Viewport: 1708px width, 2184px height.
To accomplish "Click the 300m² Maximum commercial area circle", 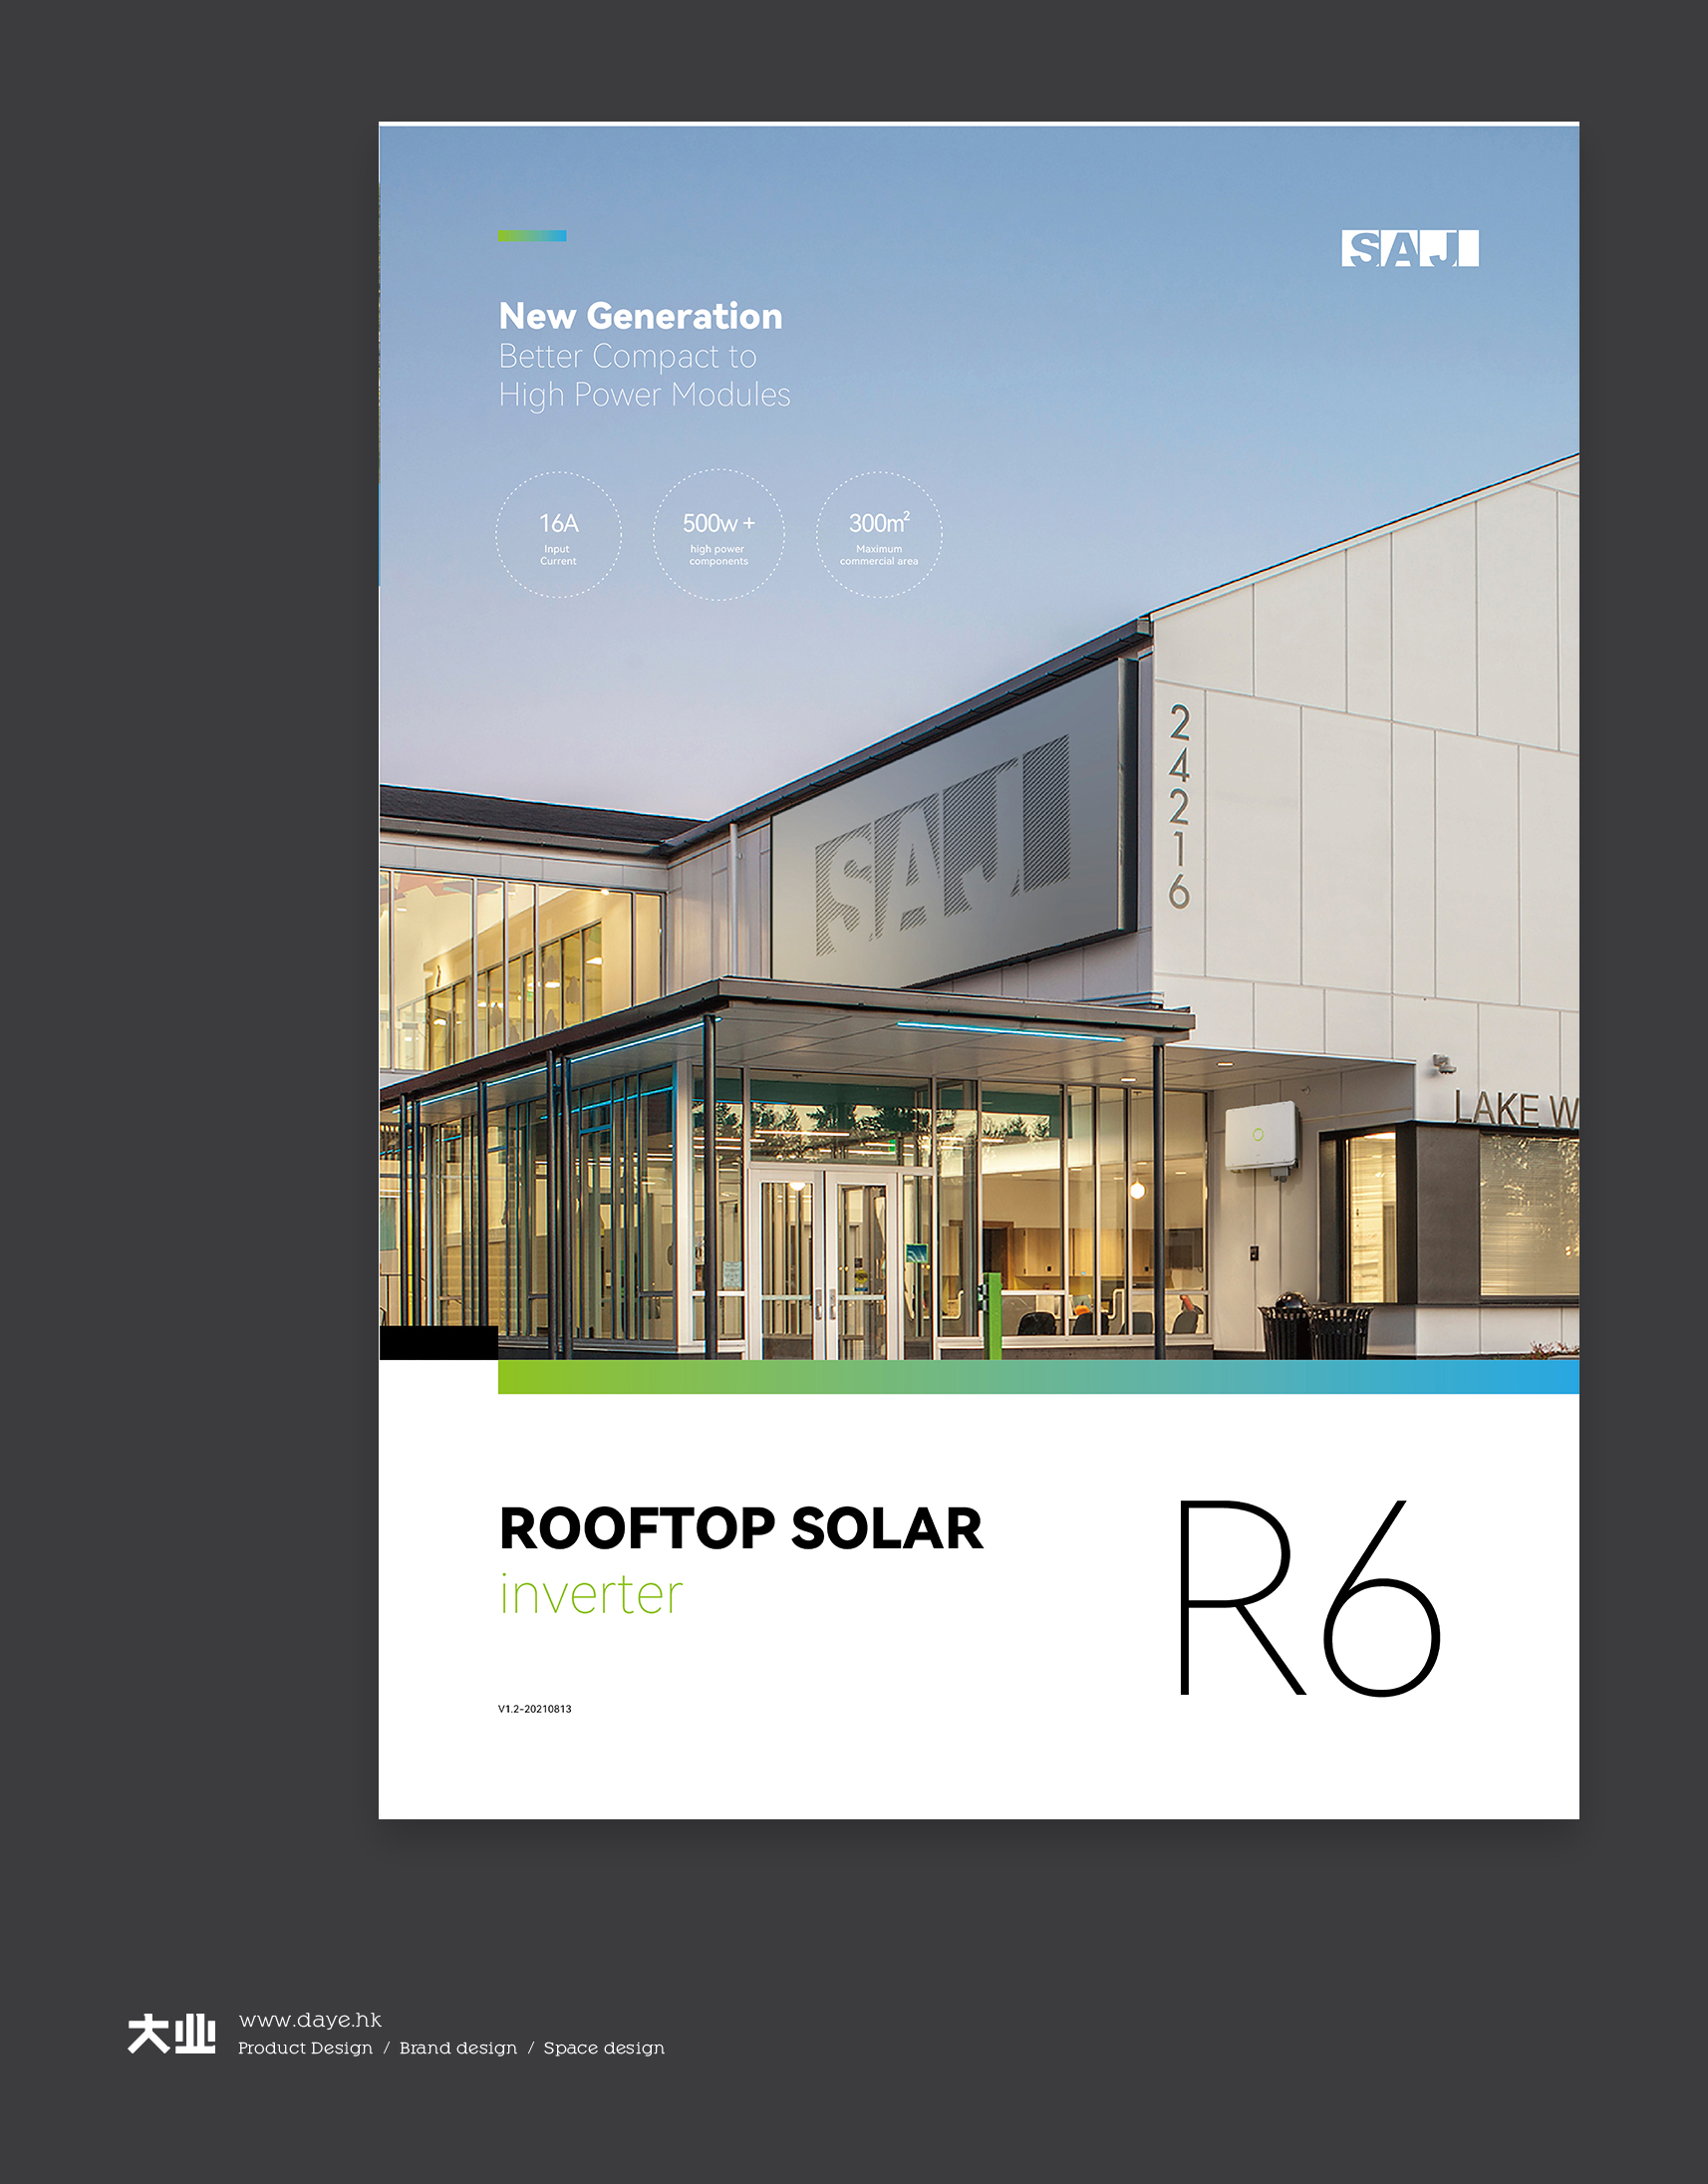I will tap(879, 535).
